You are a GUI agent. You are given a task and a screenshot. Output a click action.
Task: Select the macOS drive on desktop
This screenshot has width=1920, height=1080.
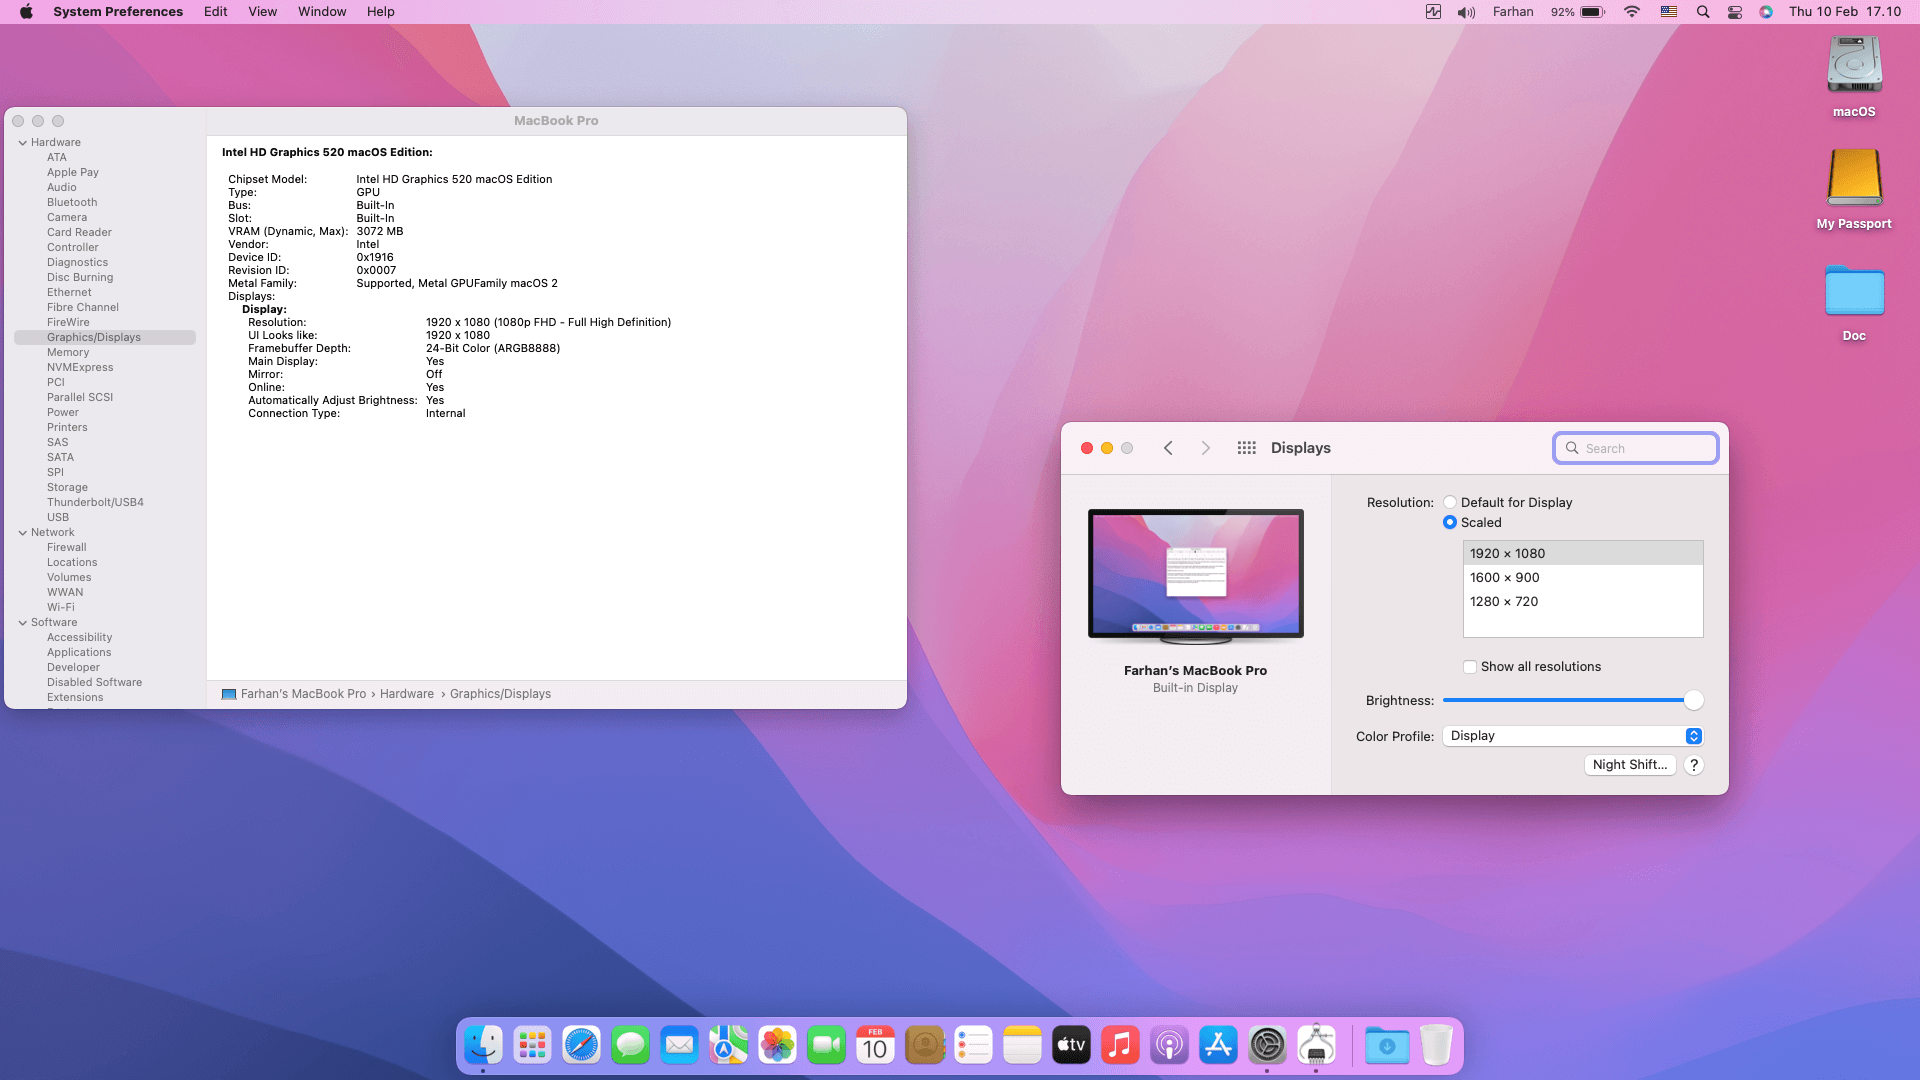click(1854, 76)
